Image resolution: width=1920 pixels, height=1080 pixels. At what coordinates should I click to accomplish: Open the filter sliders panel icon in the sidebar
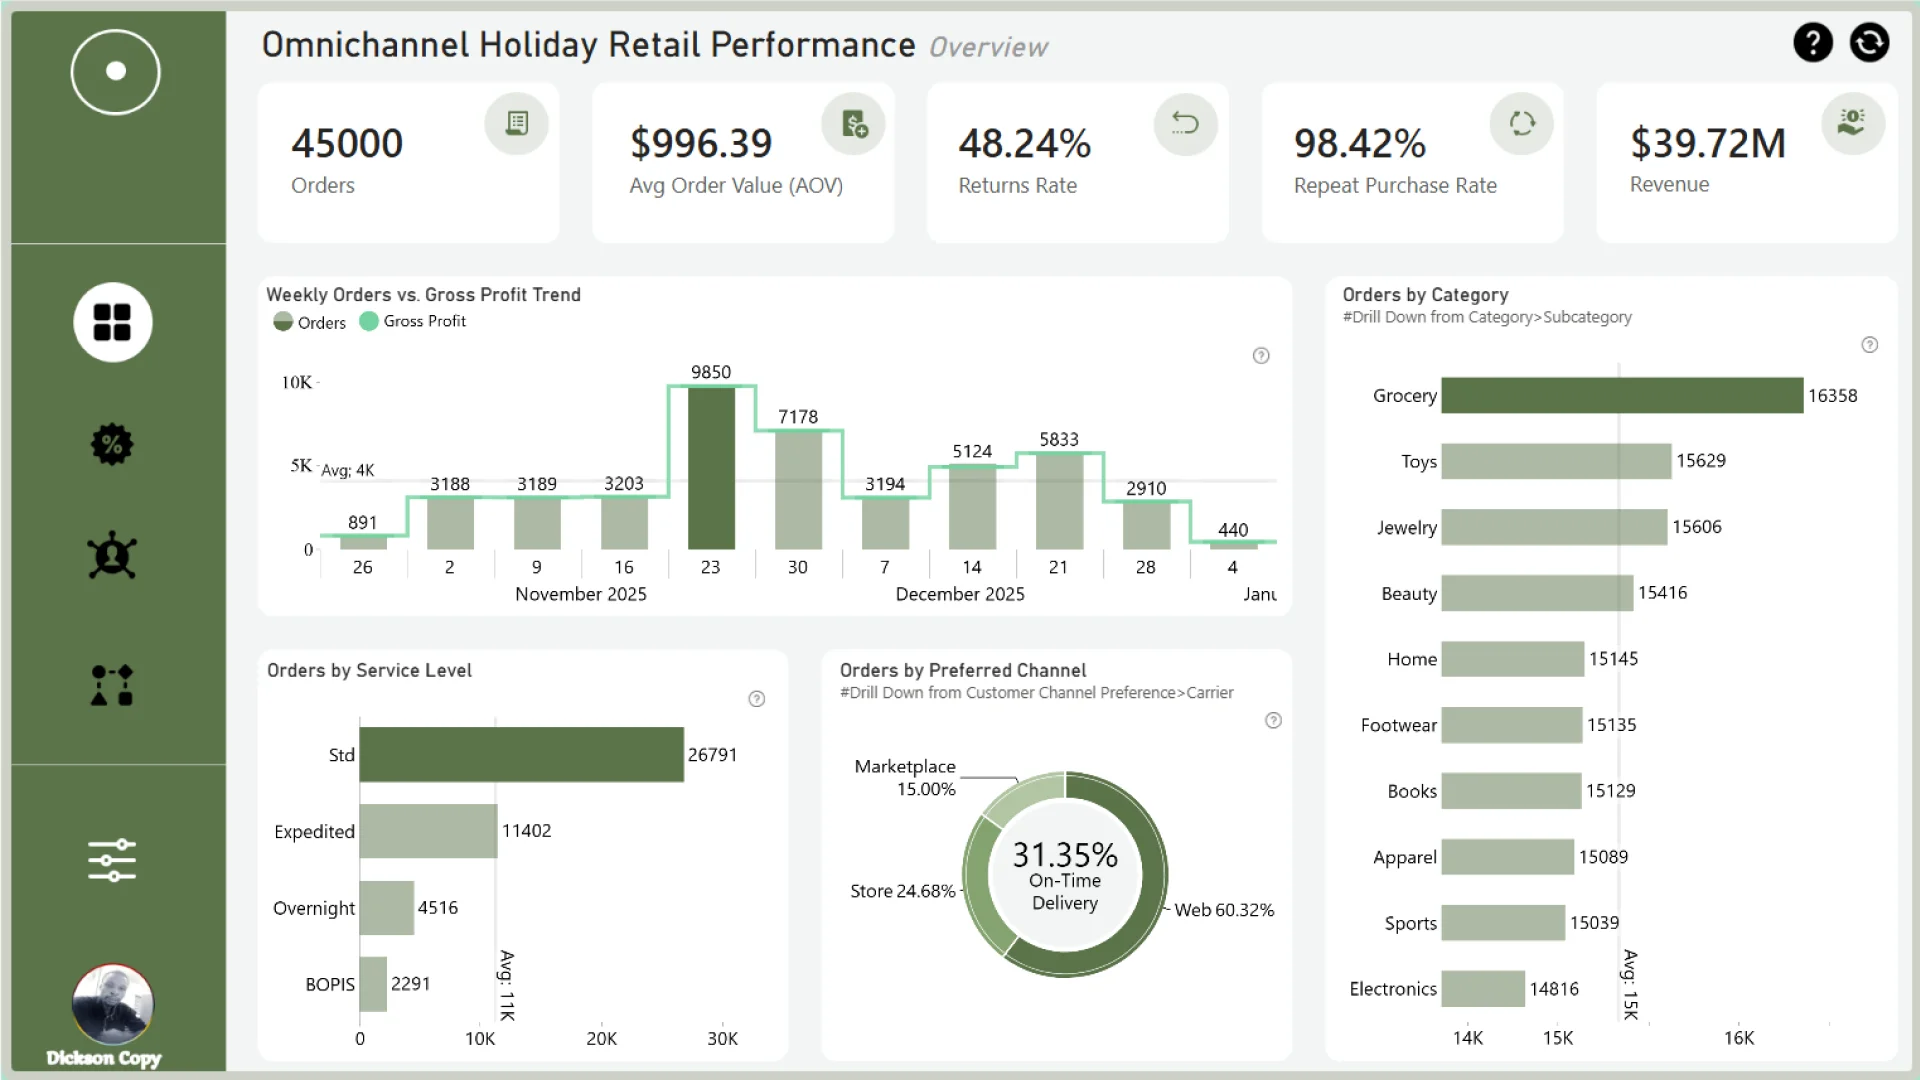(112, 860)
